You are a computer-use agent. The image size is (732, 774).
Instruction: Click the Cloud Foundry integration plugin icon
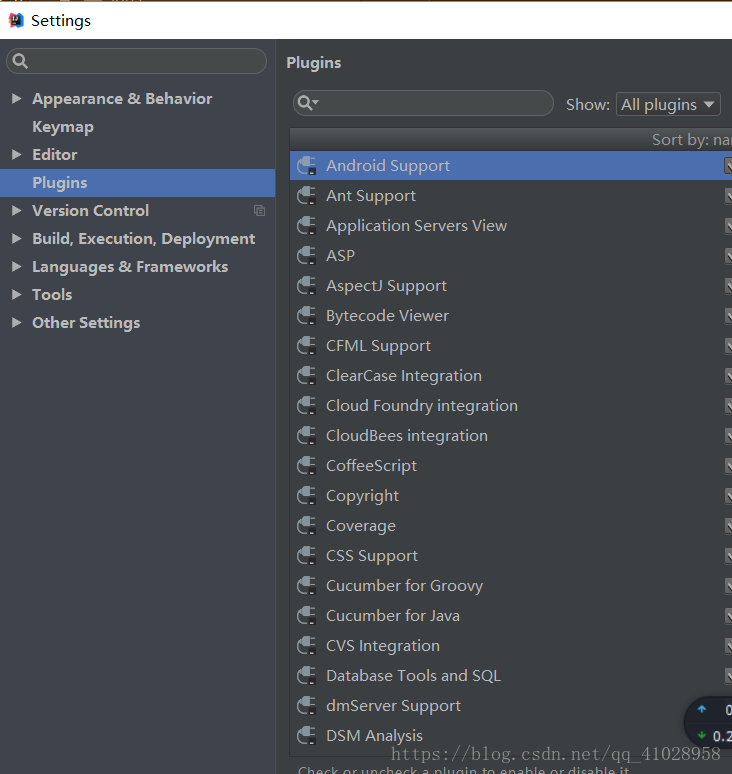(307, 406)
